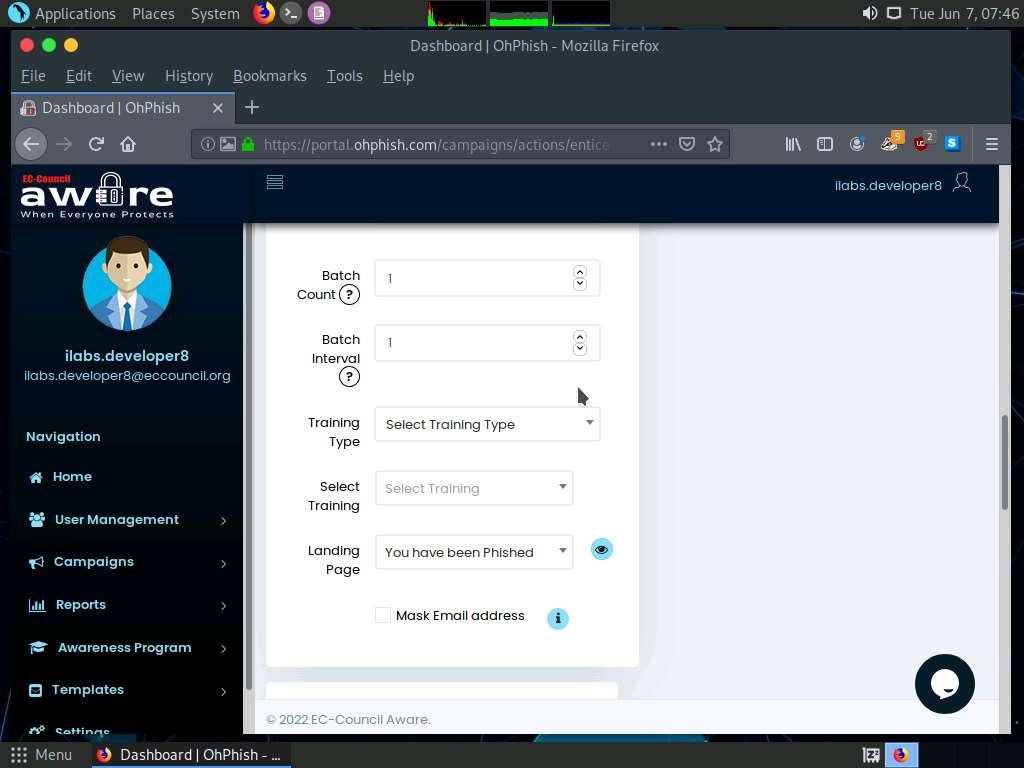Preview landing page with the eye icon
The image size is (1024, 768).
(x=601, y=550)
